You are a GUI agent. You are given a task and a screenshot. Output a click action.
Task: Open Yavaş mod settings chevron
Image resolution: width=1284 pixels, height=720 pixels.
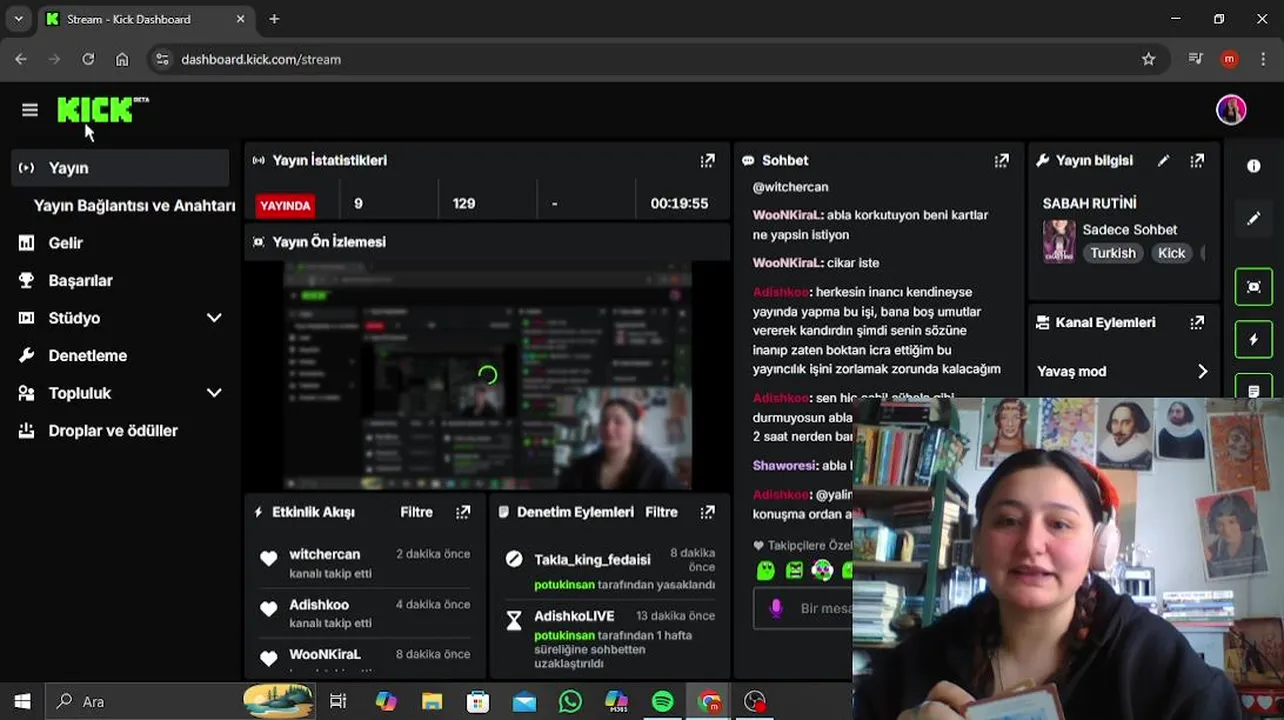pyautogui.click(x=1202, y=371)
